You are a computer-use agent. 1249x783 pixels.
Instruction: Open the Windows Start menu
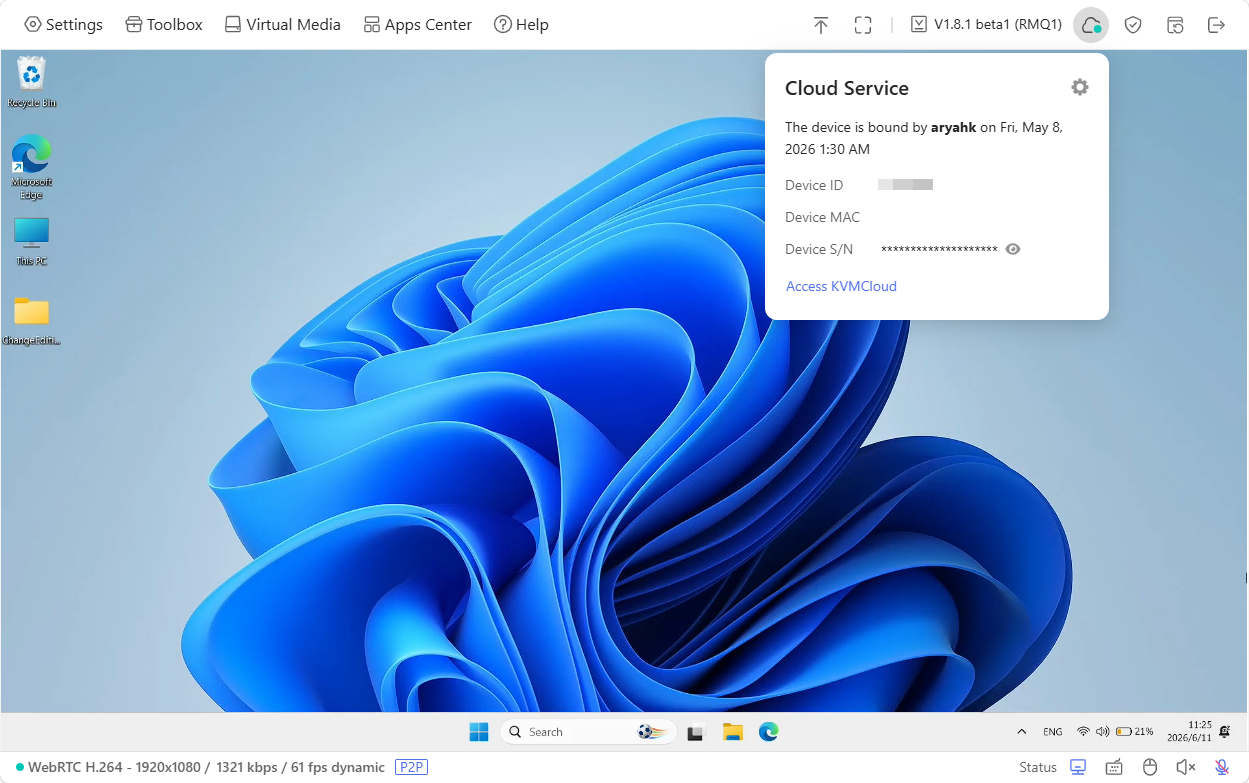coord(479,732)
